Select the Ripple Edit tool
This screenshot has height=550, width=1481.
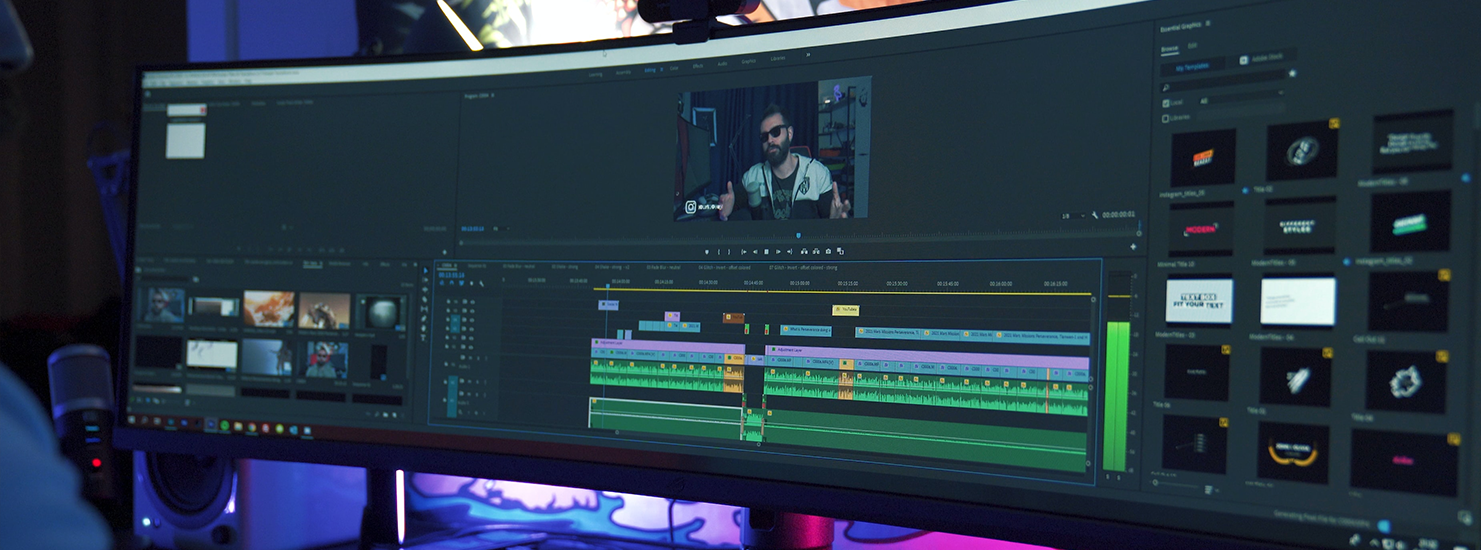click(x=425, y=289)
